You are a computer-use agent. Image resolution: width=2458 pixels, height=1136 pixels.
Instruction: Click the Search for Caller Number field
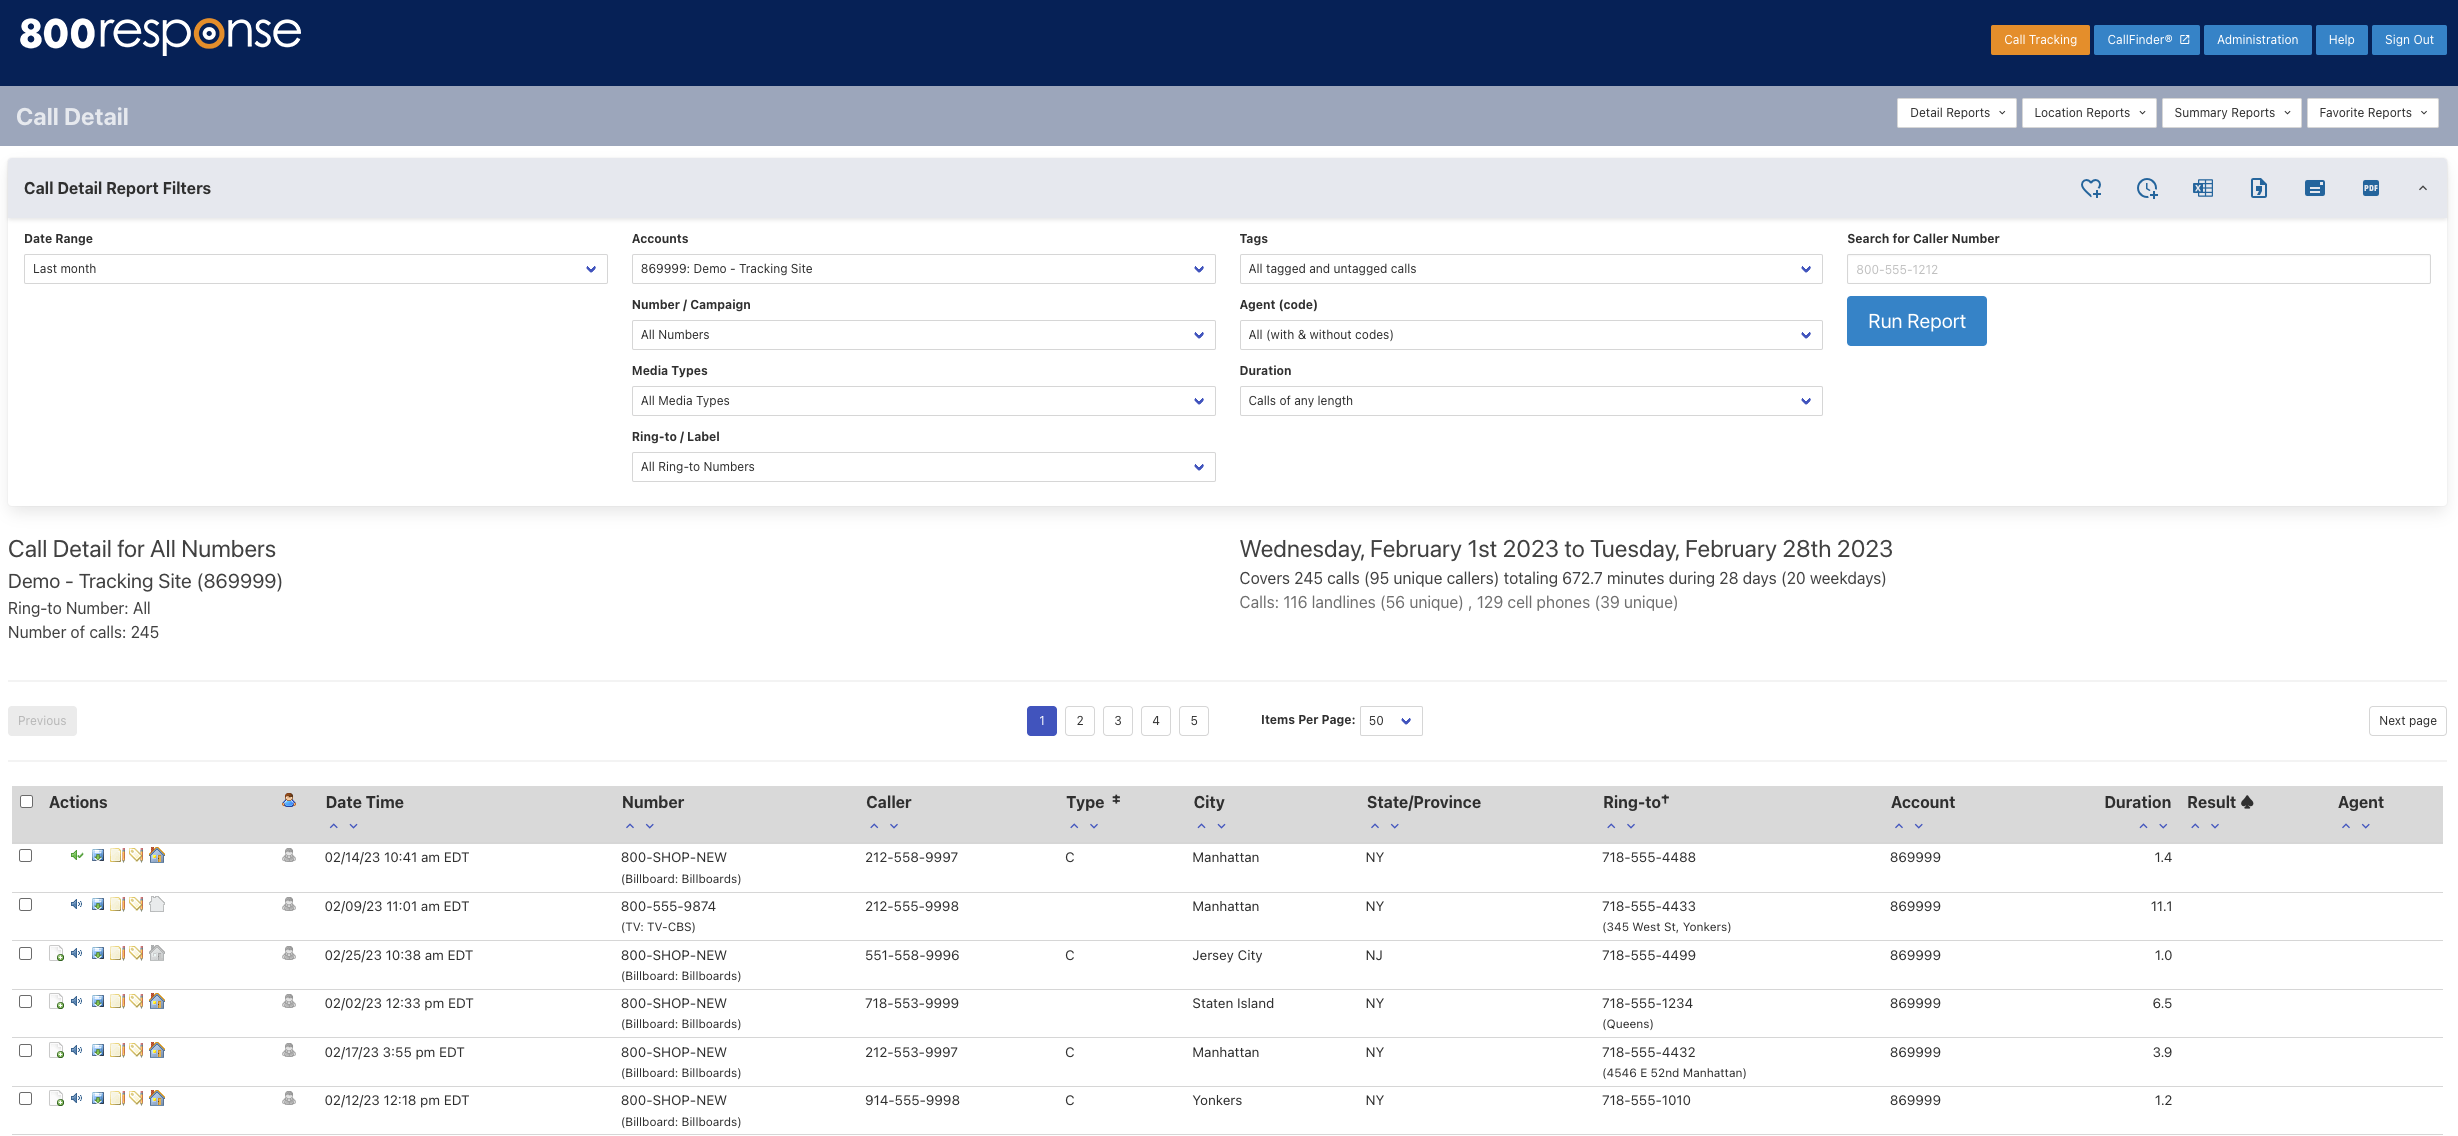coord(2137,269)
